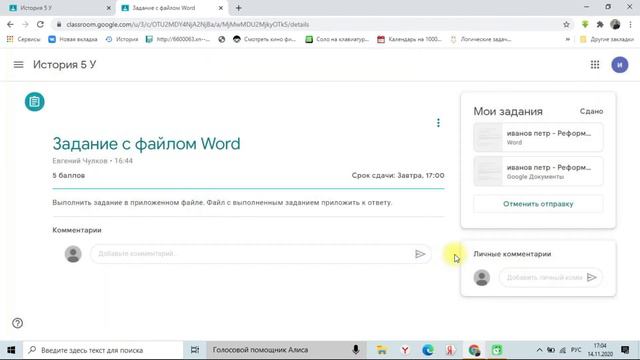Image resolution: width=640 pixels, height=360 pixels.
Task: Open the 'Соло на клавиатуре' bookmark
Action: [x=337, y=39]
